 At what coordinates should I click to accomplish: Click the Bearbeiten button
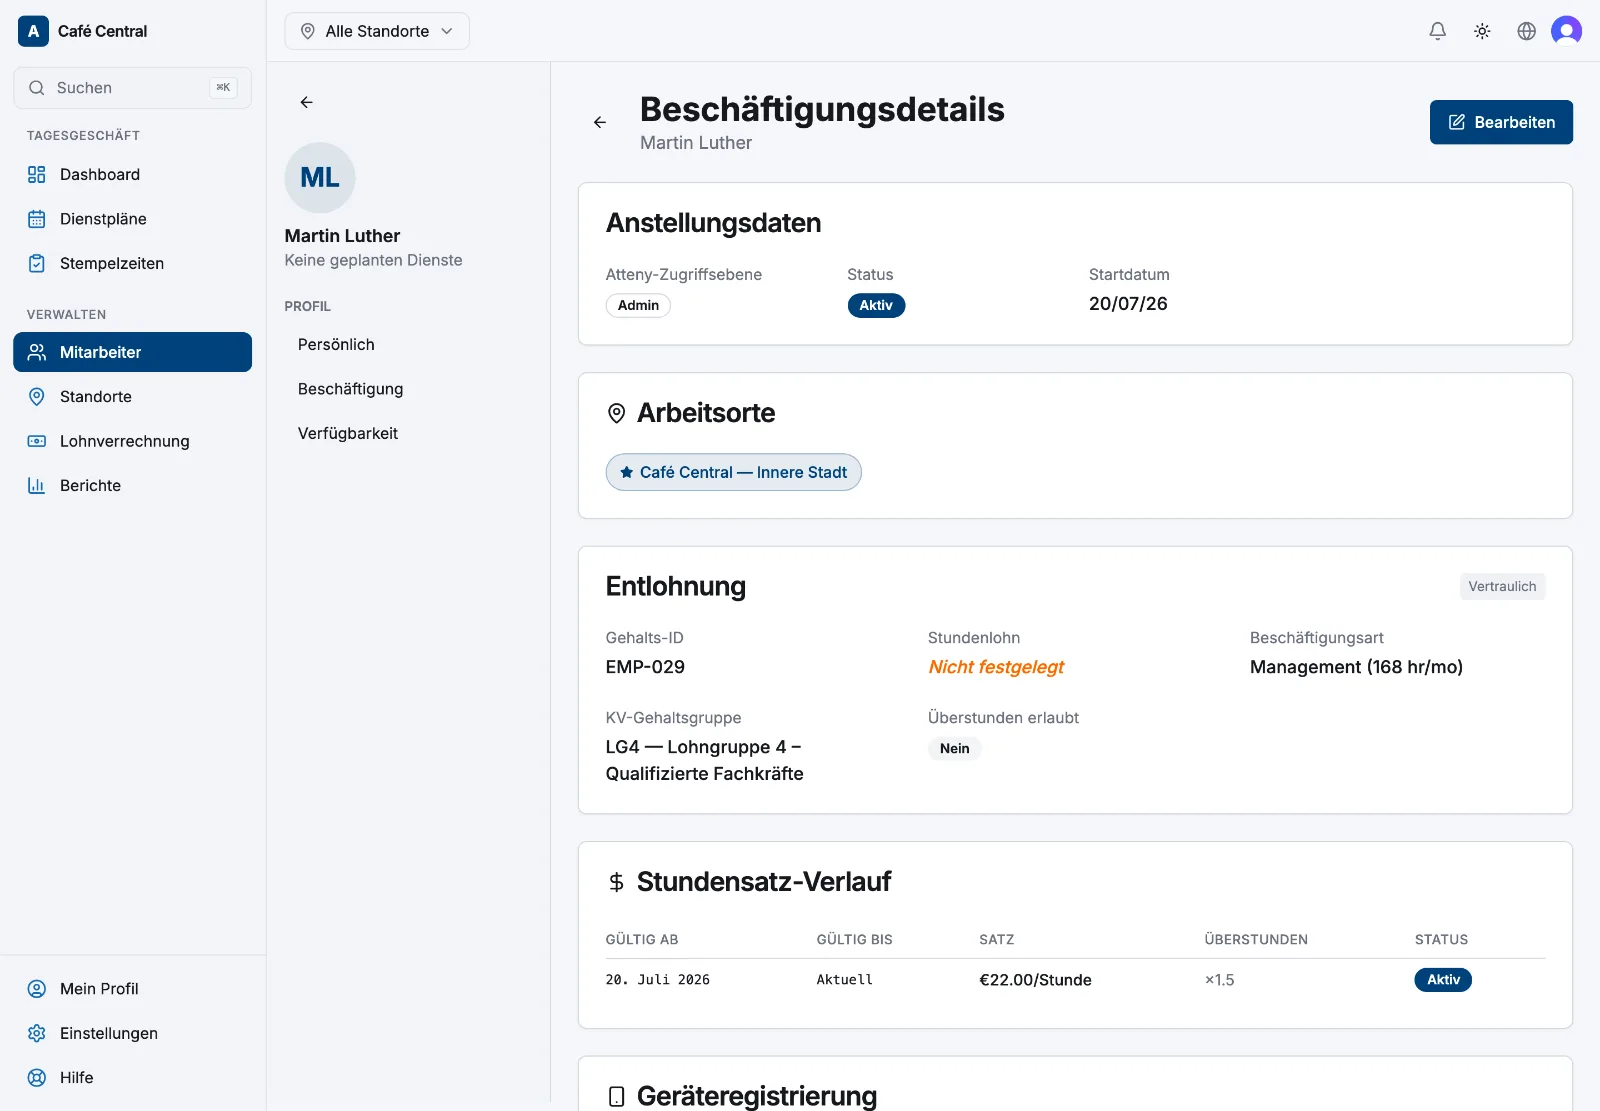[x=1501, y=122]
